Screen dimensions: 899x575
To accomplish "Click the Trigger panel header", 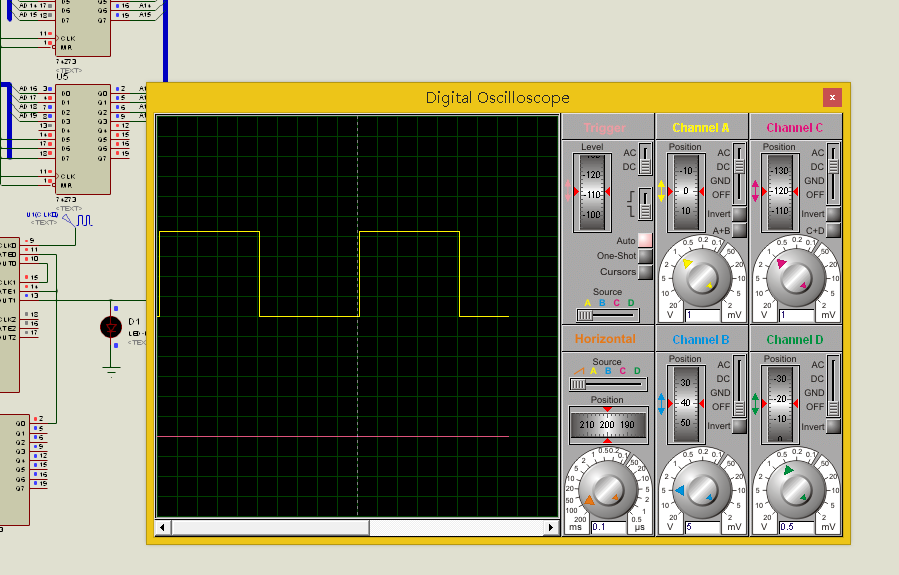I will 607,127.
